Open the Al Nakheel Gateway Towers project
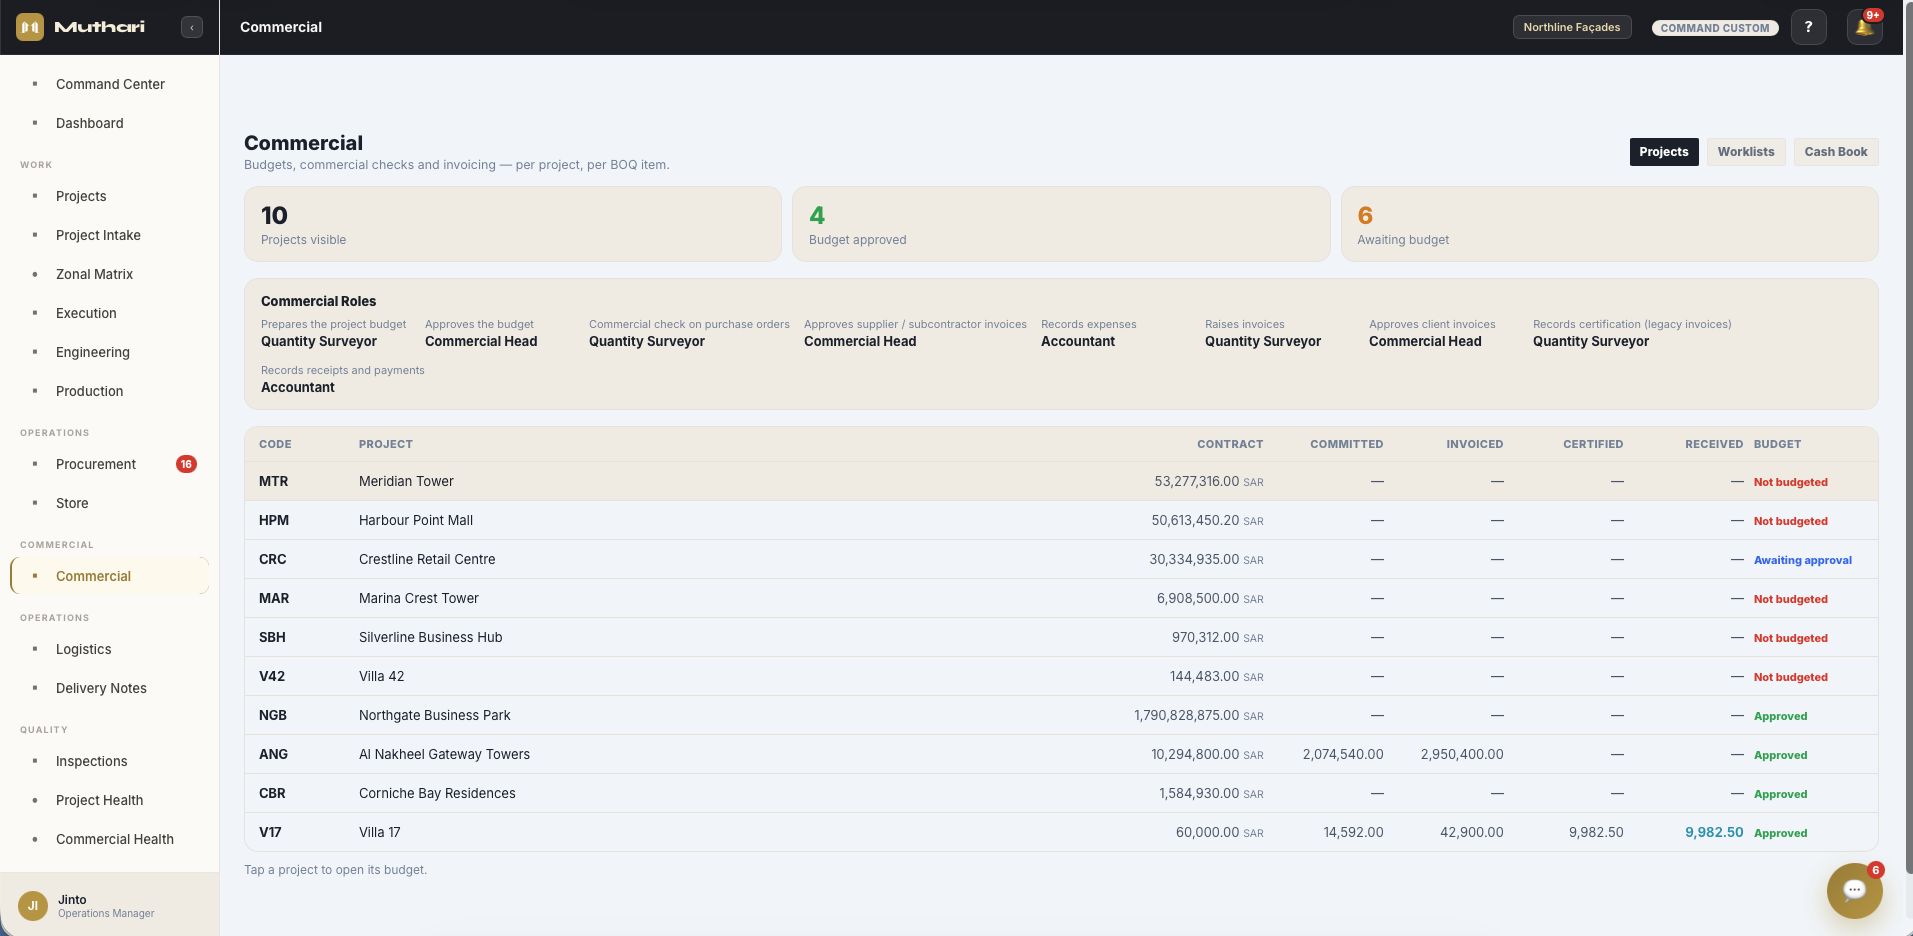The height and width of the screenshot is (936, 1913). click(x=1061, y=754)
